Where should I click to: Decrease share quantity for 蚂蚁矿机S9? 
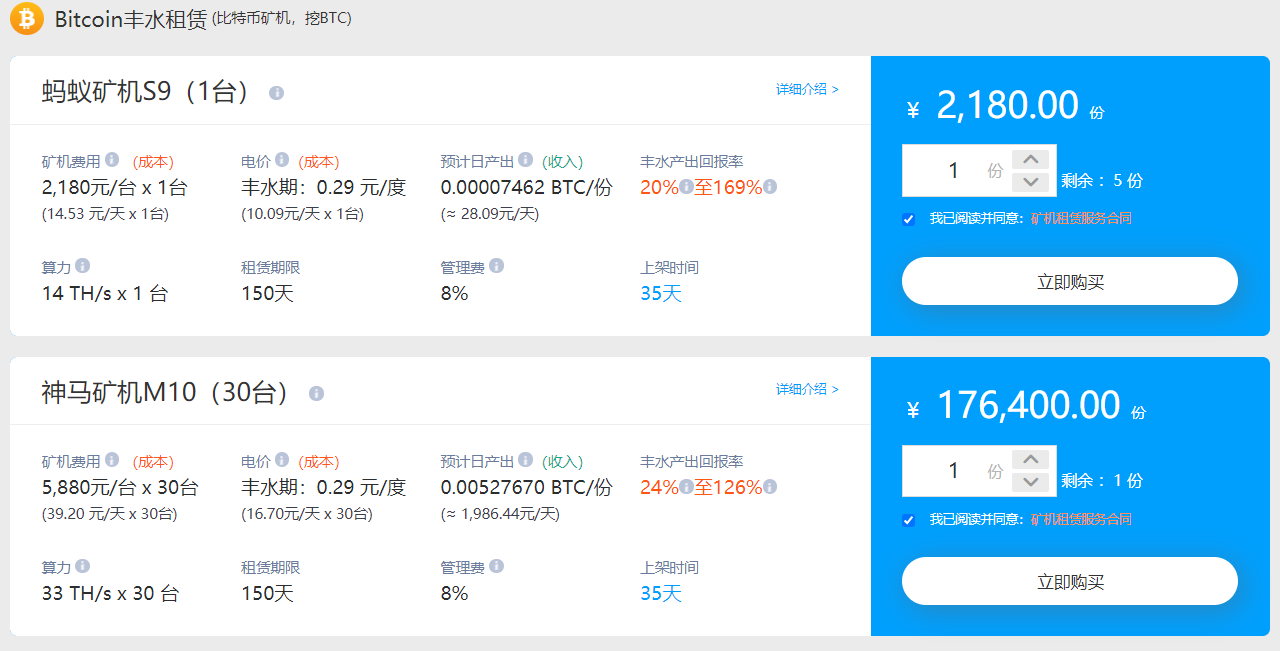click(1030, 182)
